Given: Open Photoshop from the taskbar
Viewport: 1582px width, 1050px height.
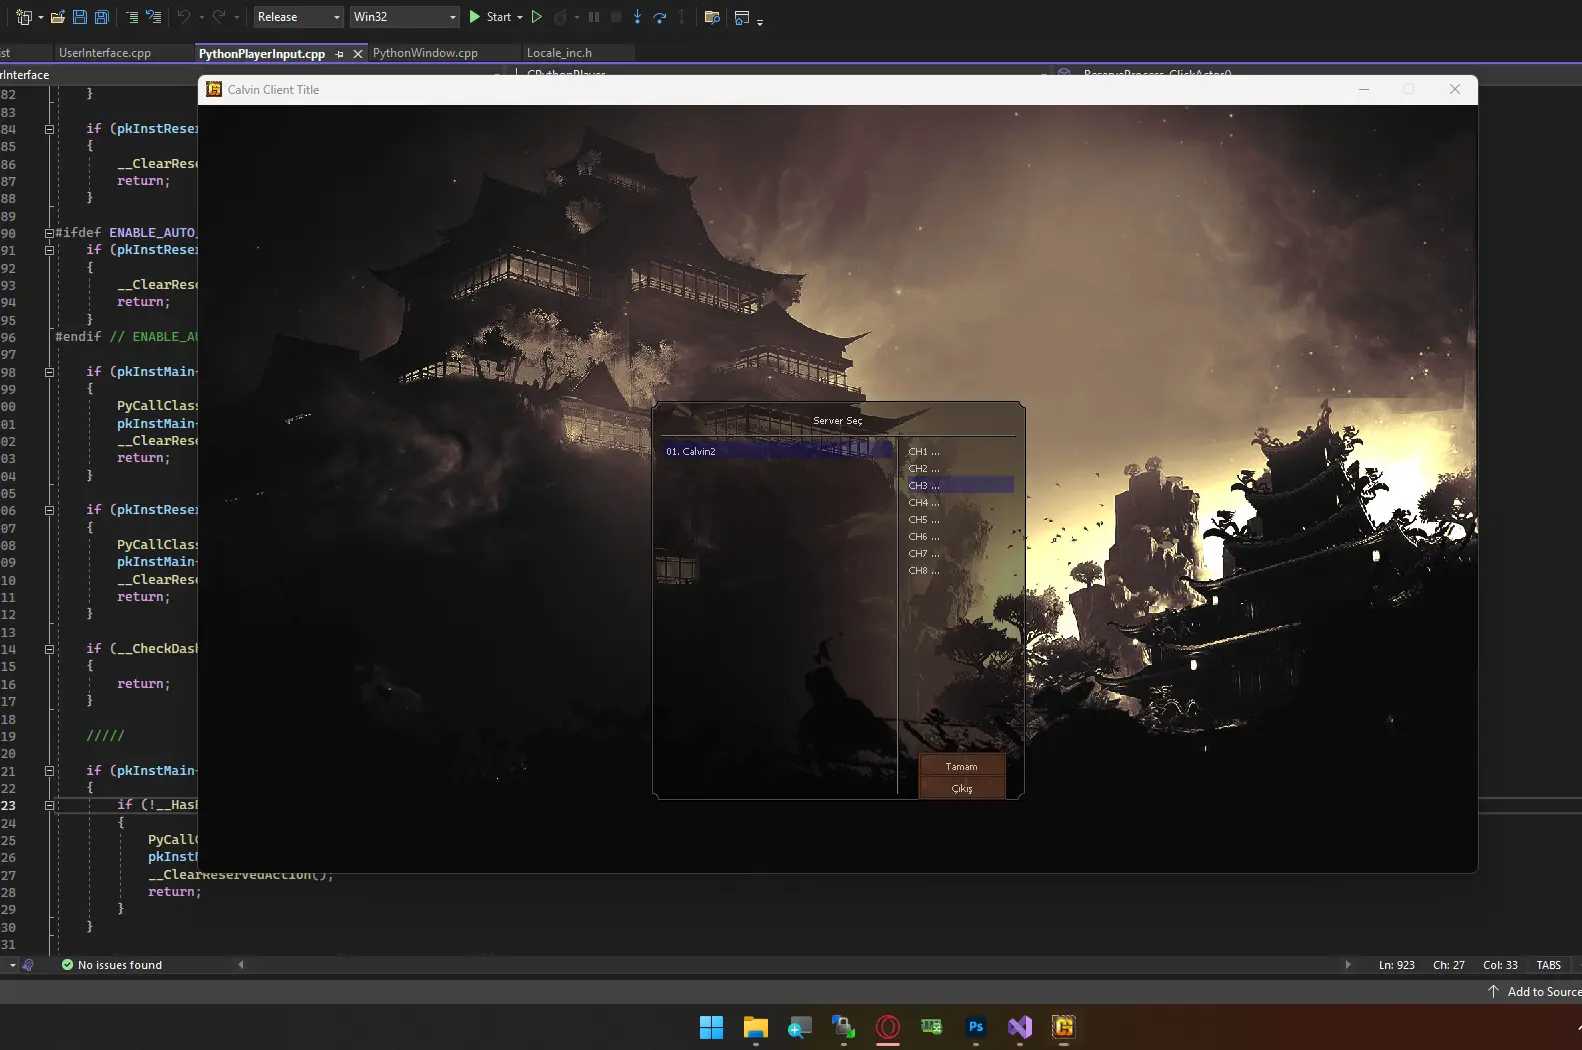Looking at the screenshot, I should click(976, 1027).
